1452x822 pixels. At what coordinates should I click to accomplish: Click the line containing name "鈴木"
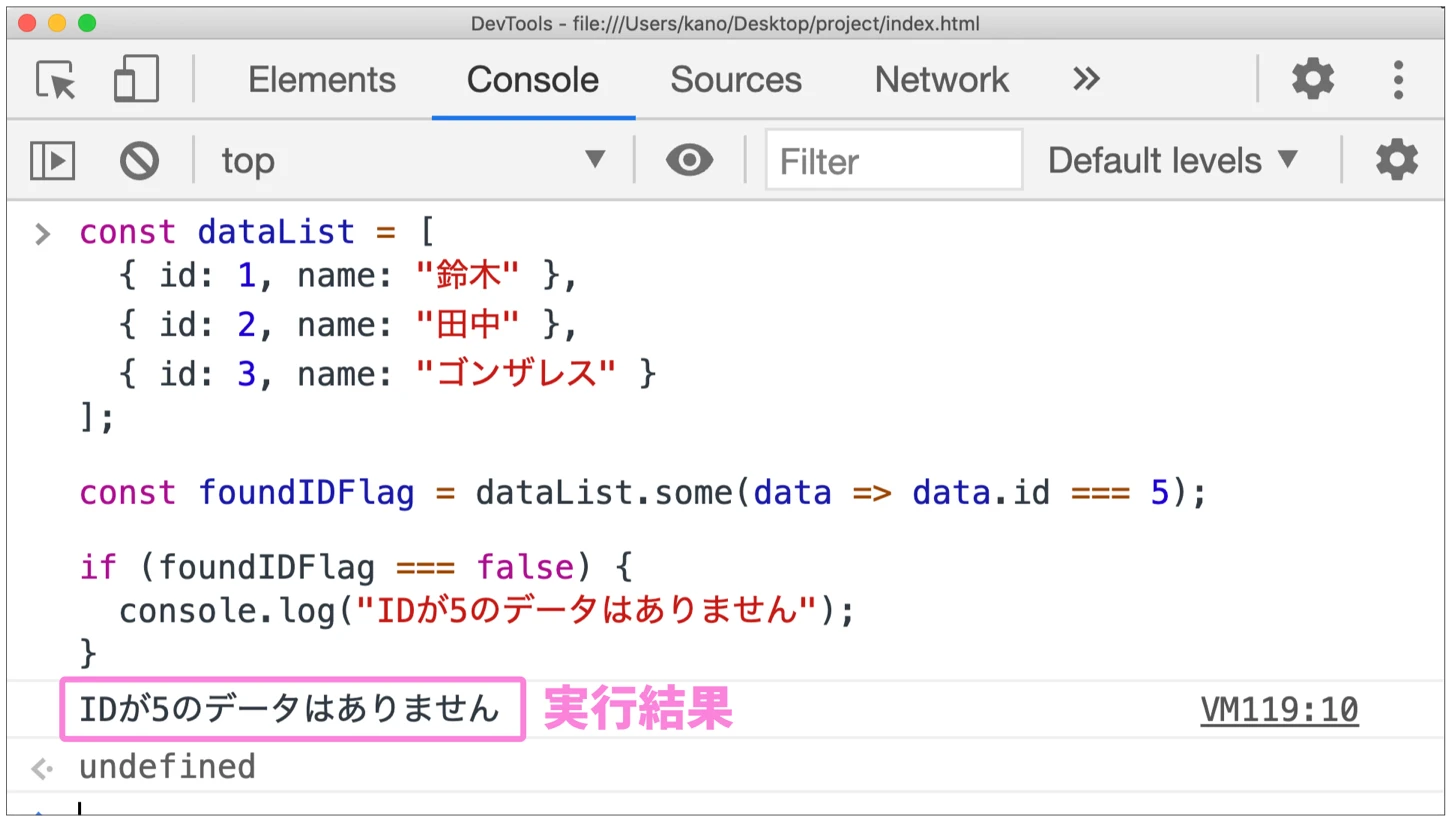pyautogui.click(x=348, y=276)
